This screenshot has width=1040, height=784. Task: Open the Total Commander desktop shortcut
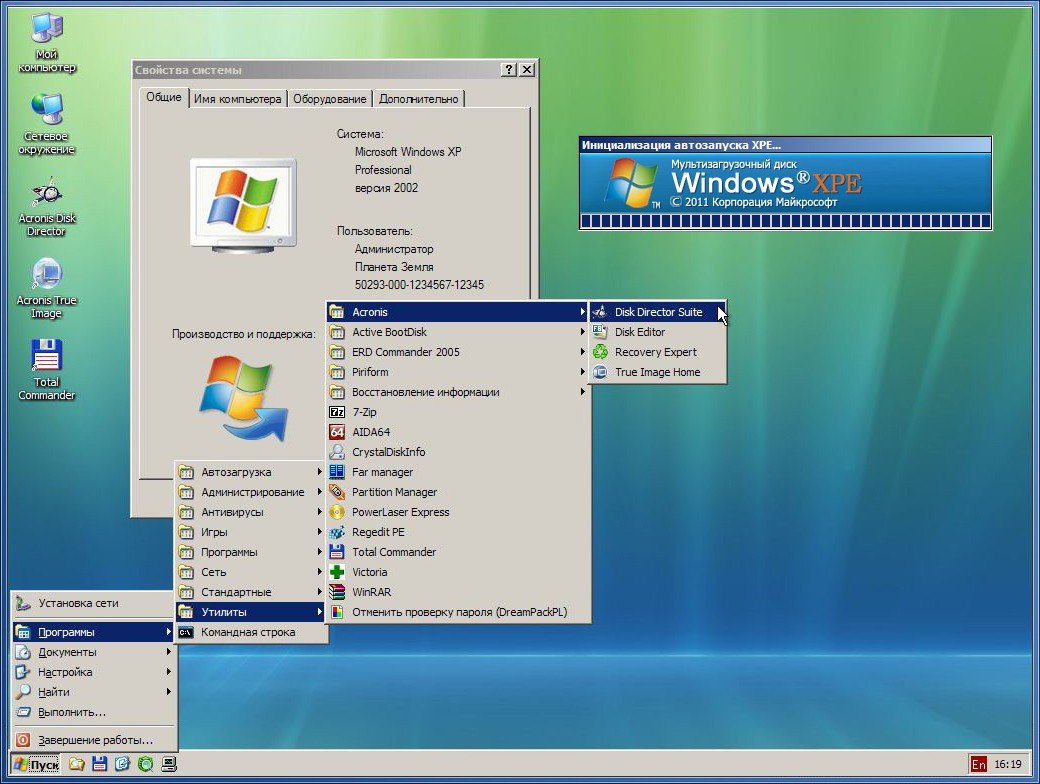point(46,370)
